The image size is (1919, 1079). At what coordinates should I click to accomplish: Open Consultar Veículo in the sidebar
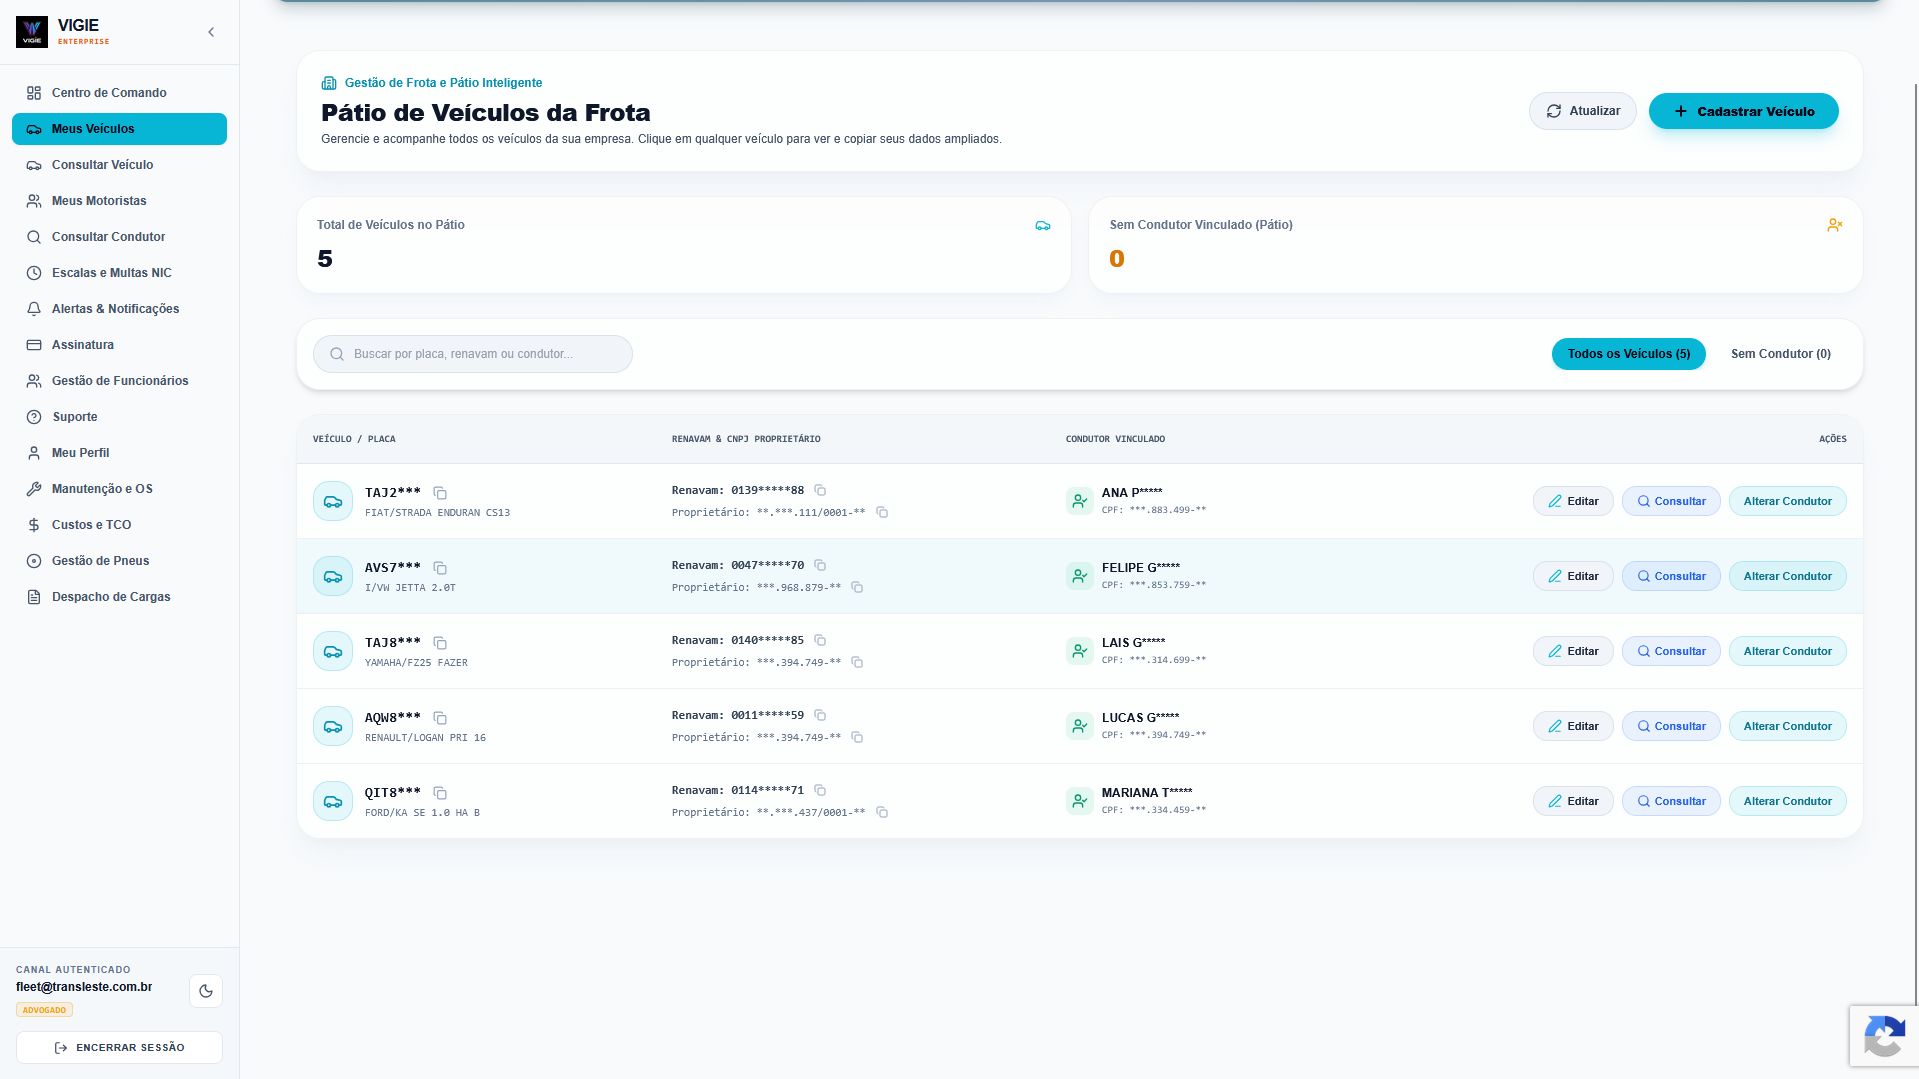click(119, 165)
